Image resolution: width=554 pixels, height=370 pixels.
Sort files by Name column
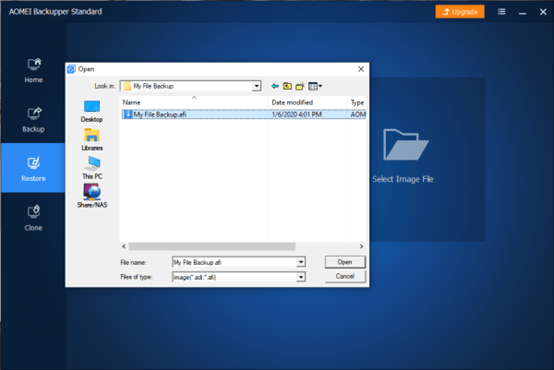tap(194, 102)
